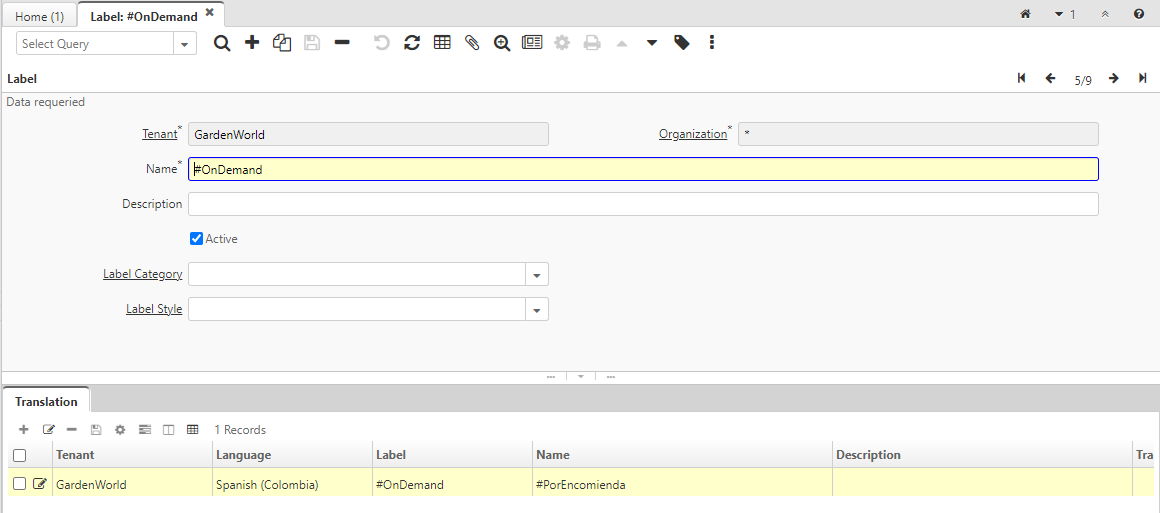Expand the Label Style dropdown
The width and height of the screenshot is (1160, 513).
pos(537,310)
